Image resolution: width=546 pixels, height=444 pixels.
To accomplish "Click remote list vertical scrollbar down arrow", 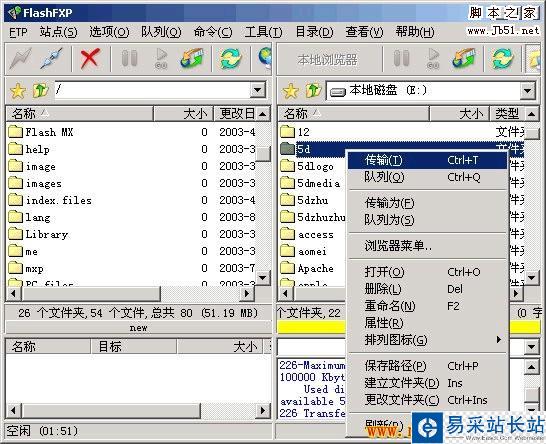I will pyautogui.click(x=263, y=278).
